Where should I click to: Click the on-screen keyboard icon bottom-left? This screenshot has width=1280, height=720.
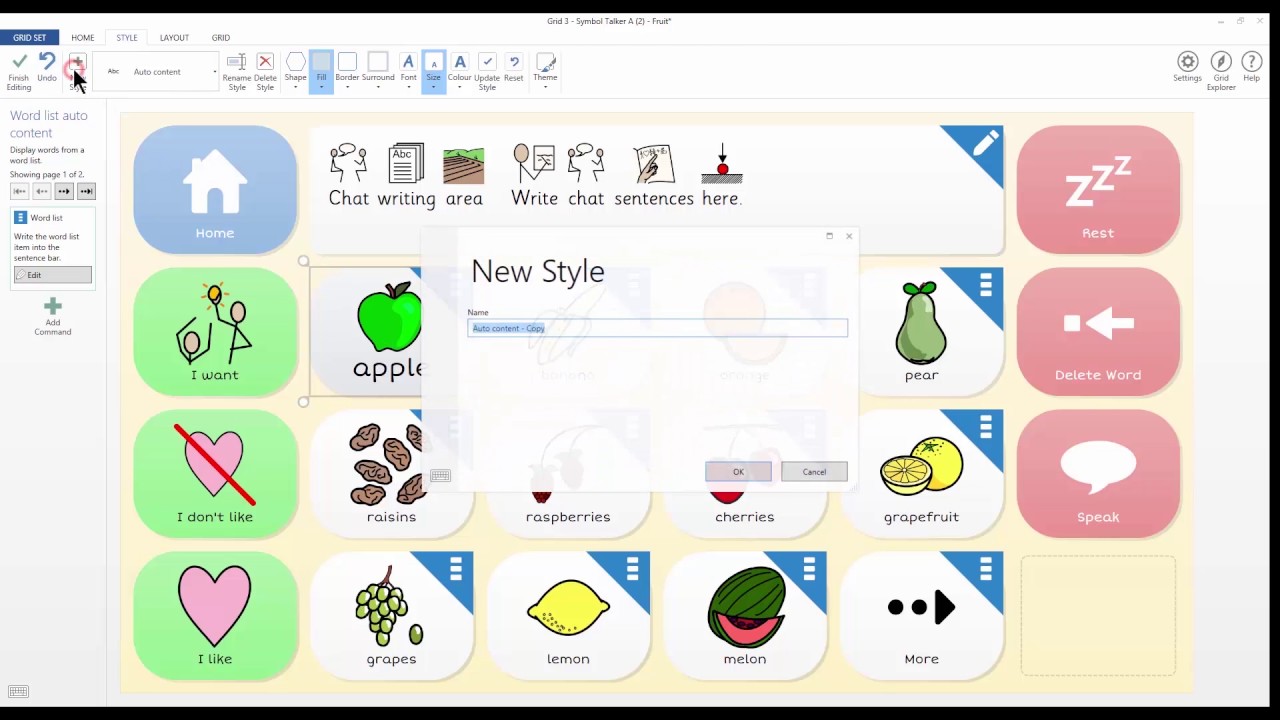[x=18, y=691]
